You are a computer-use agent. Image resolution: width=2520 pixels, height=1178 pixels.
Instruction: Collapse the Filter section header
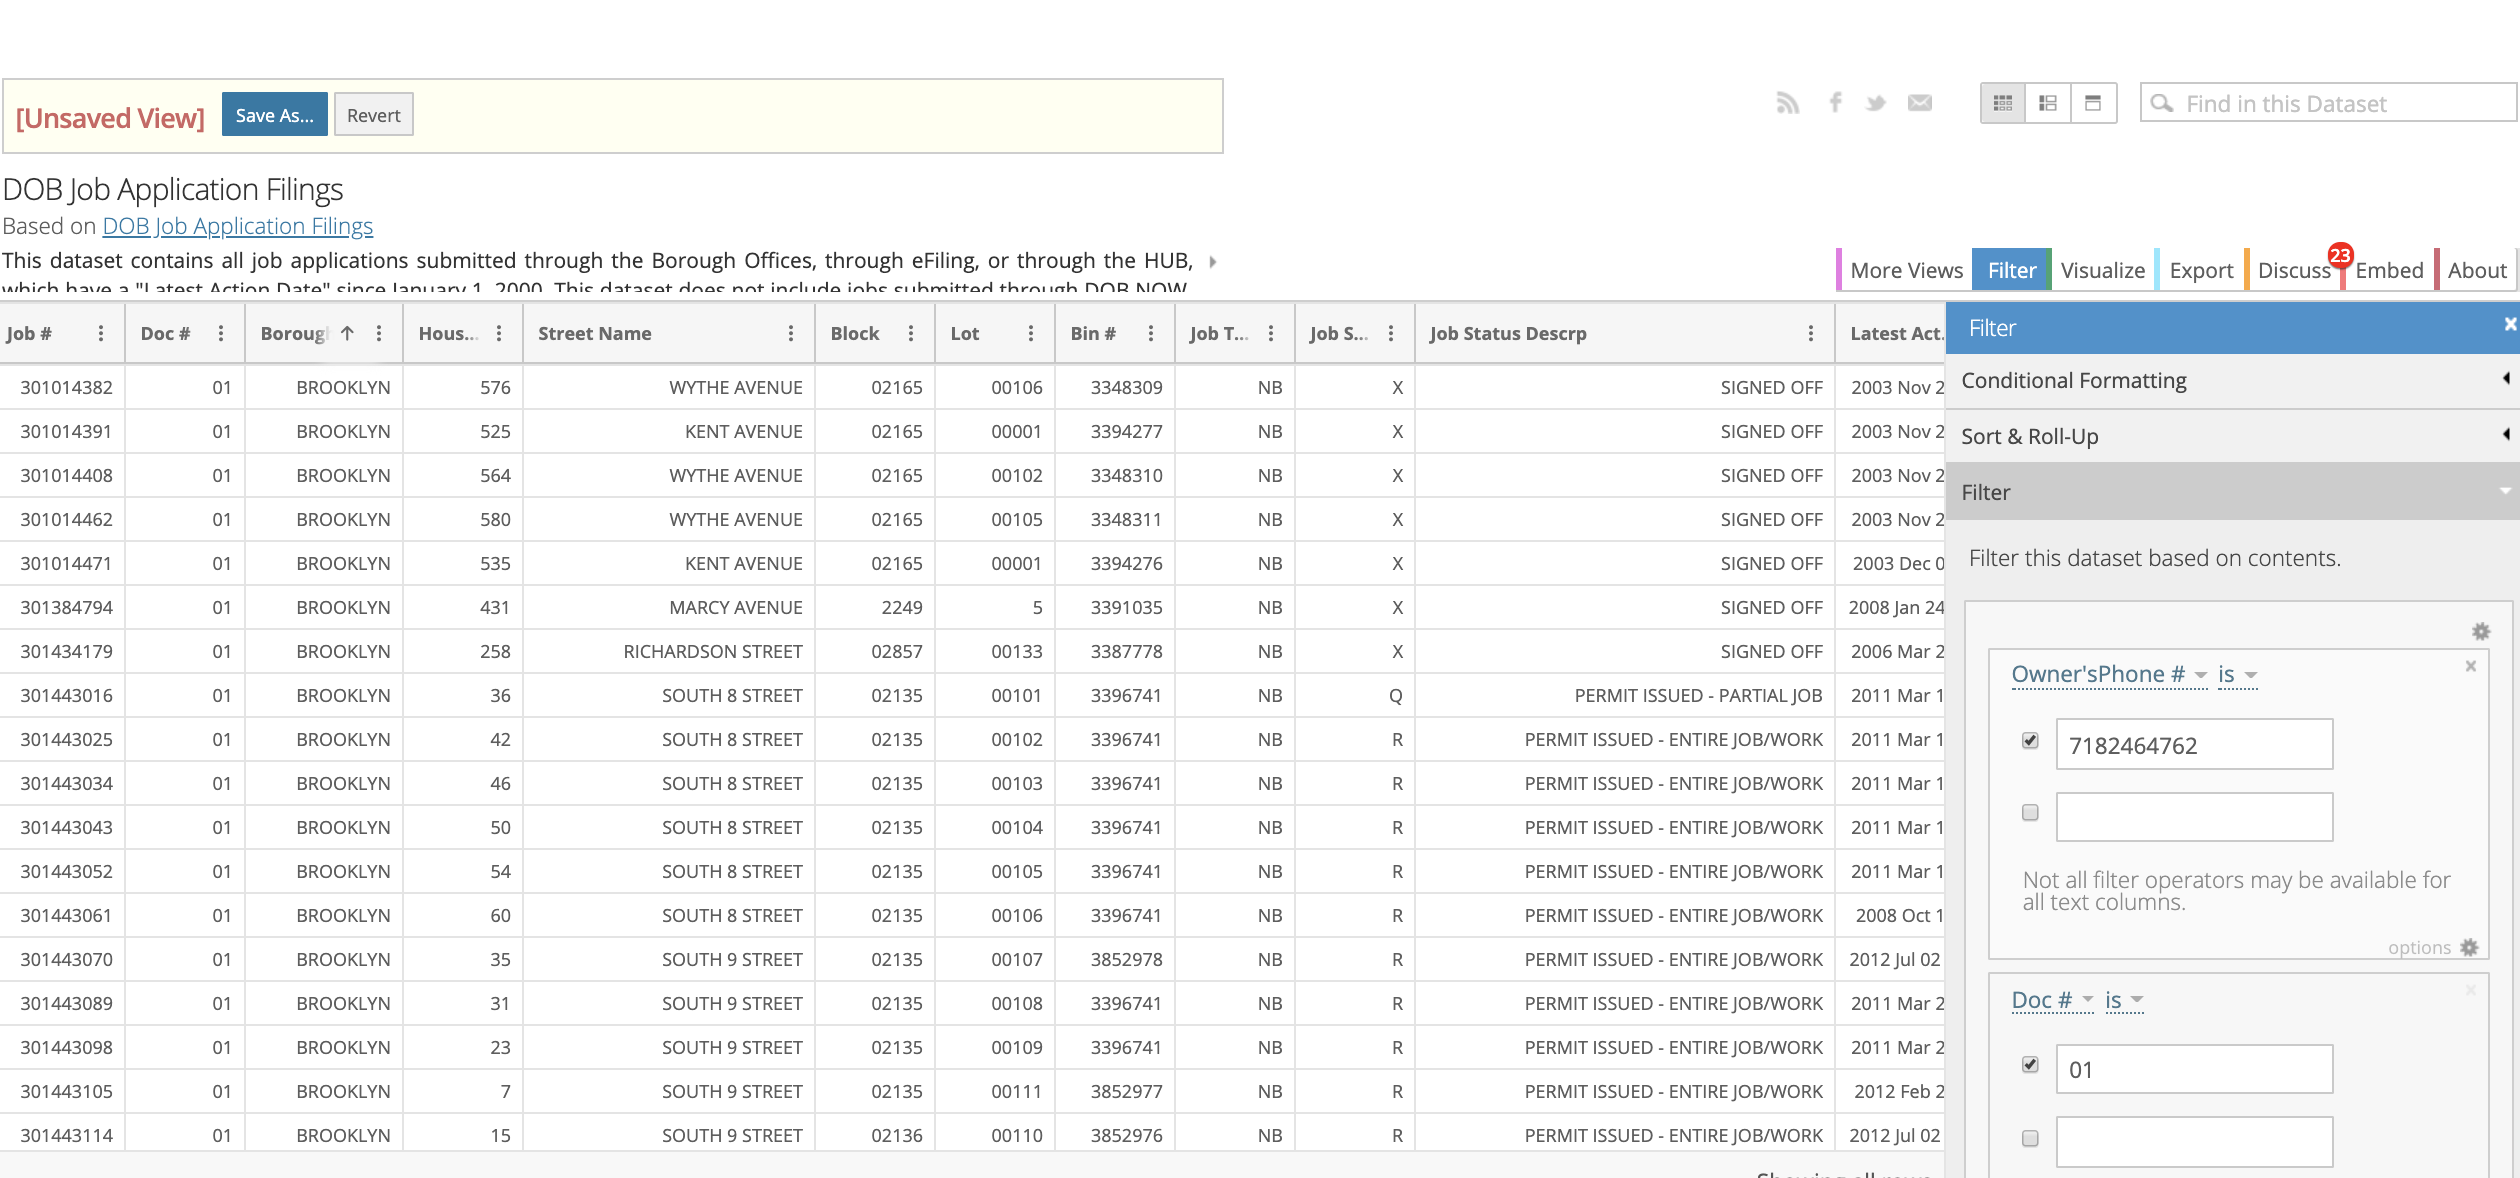click(2231, 492)
